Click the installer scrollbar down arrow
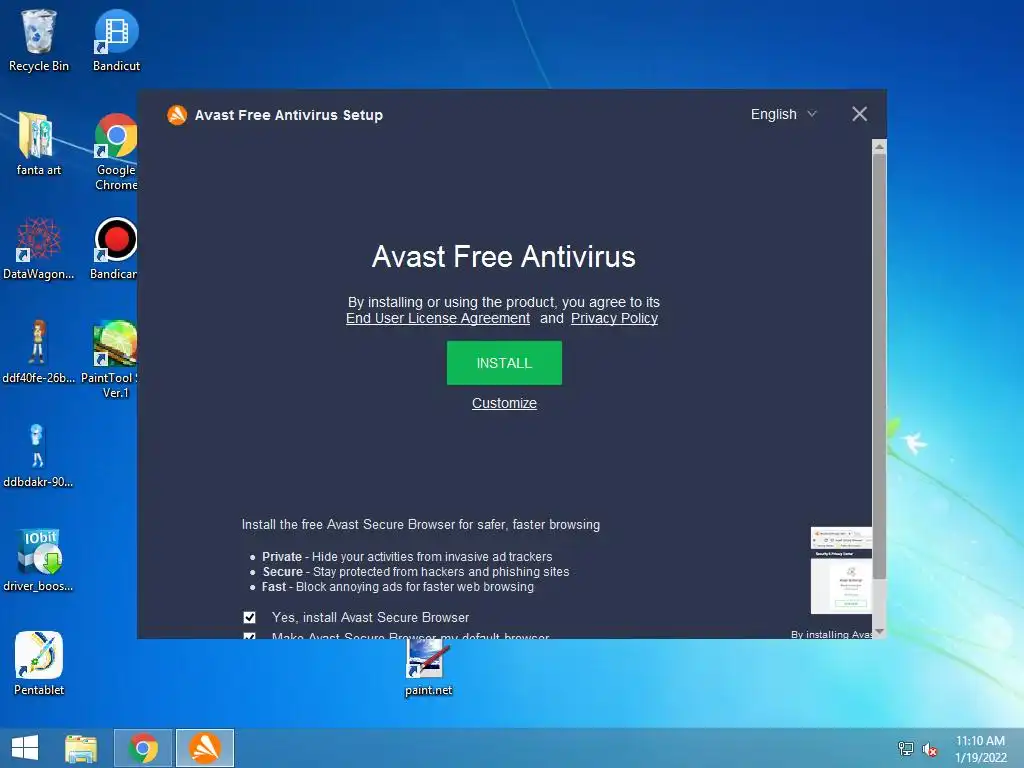This screenshot has width=1024, height=768. click(879, 632)
